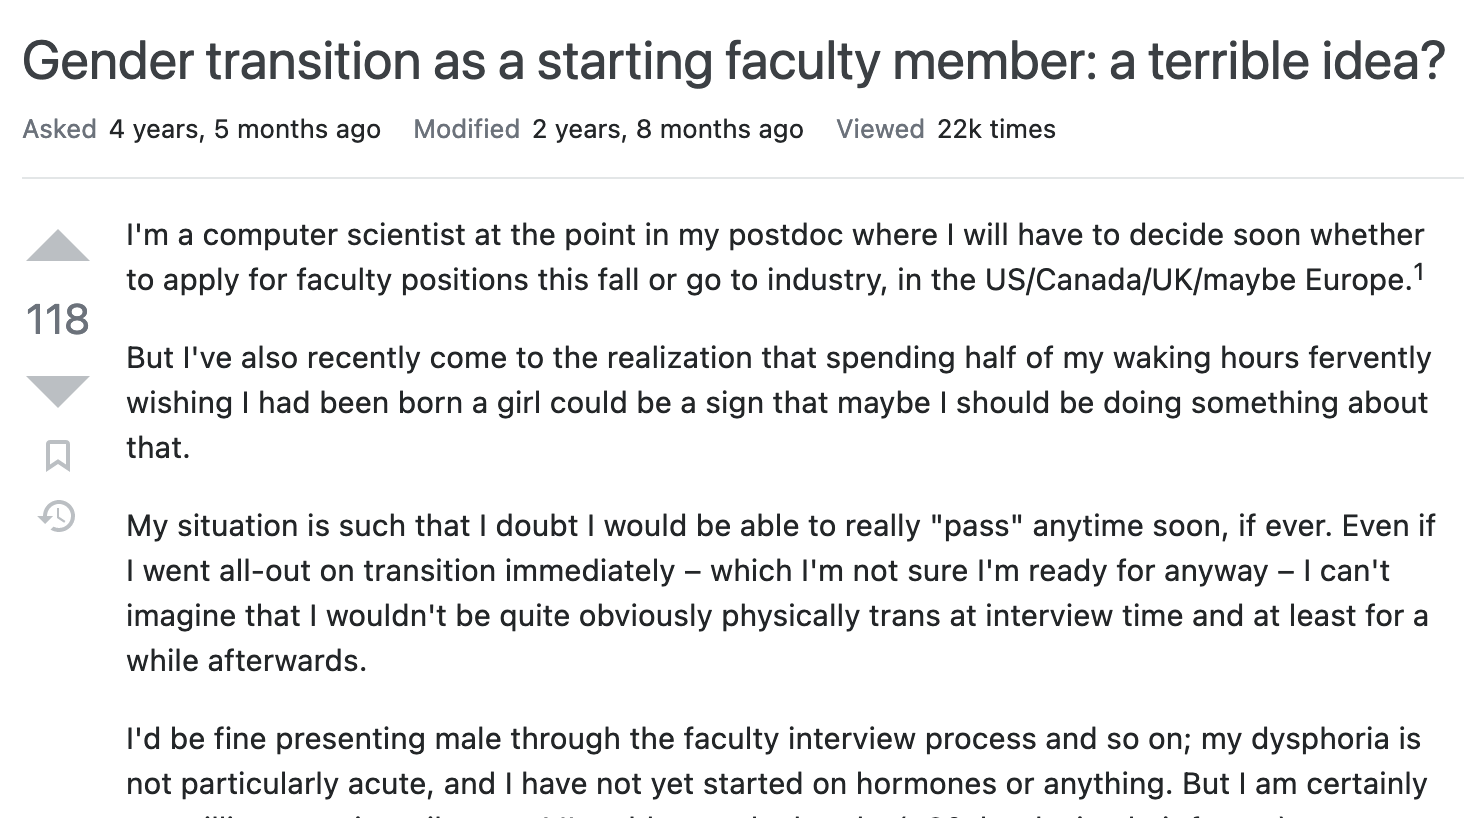Click the Viewed label
Viewport: 1464px width, 818px height.
(x=880, y=129)
